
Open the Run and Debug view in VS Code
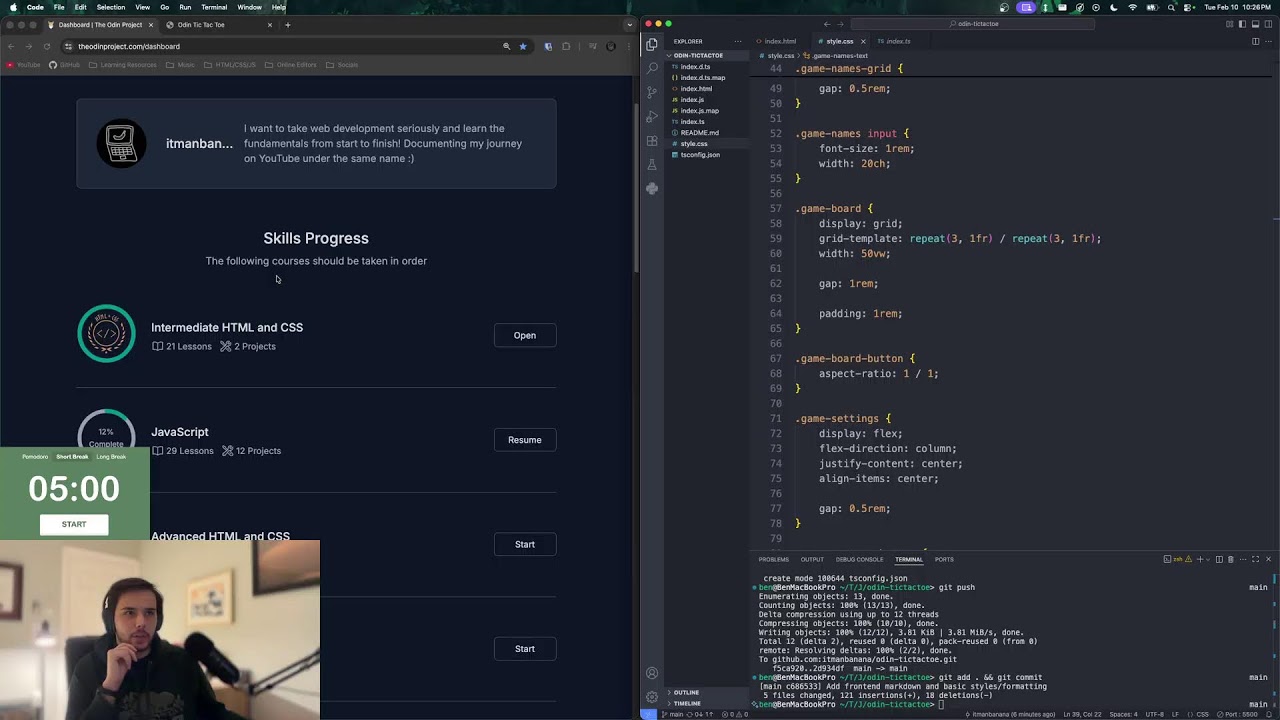[x=652, y=116]
